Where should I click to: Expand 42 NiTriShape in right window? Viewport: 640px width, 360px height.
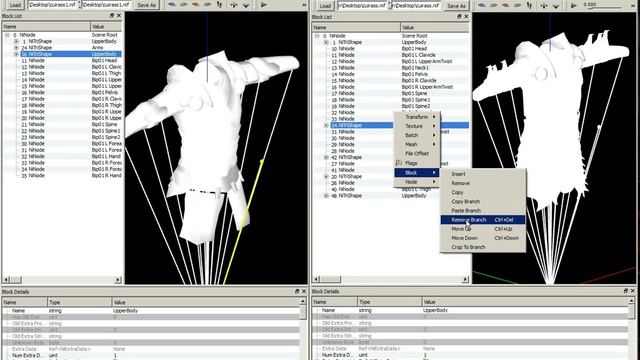(327, 157)
